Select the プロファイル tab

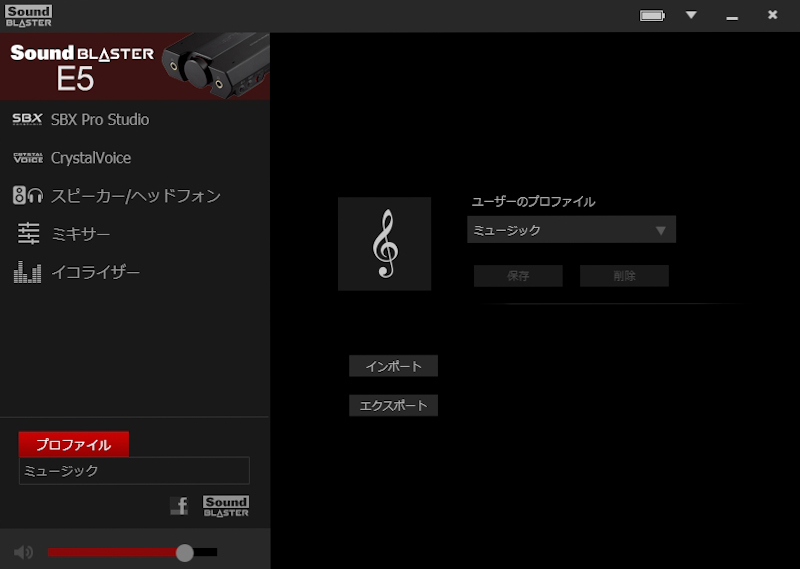[73, 444]
